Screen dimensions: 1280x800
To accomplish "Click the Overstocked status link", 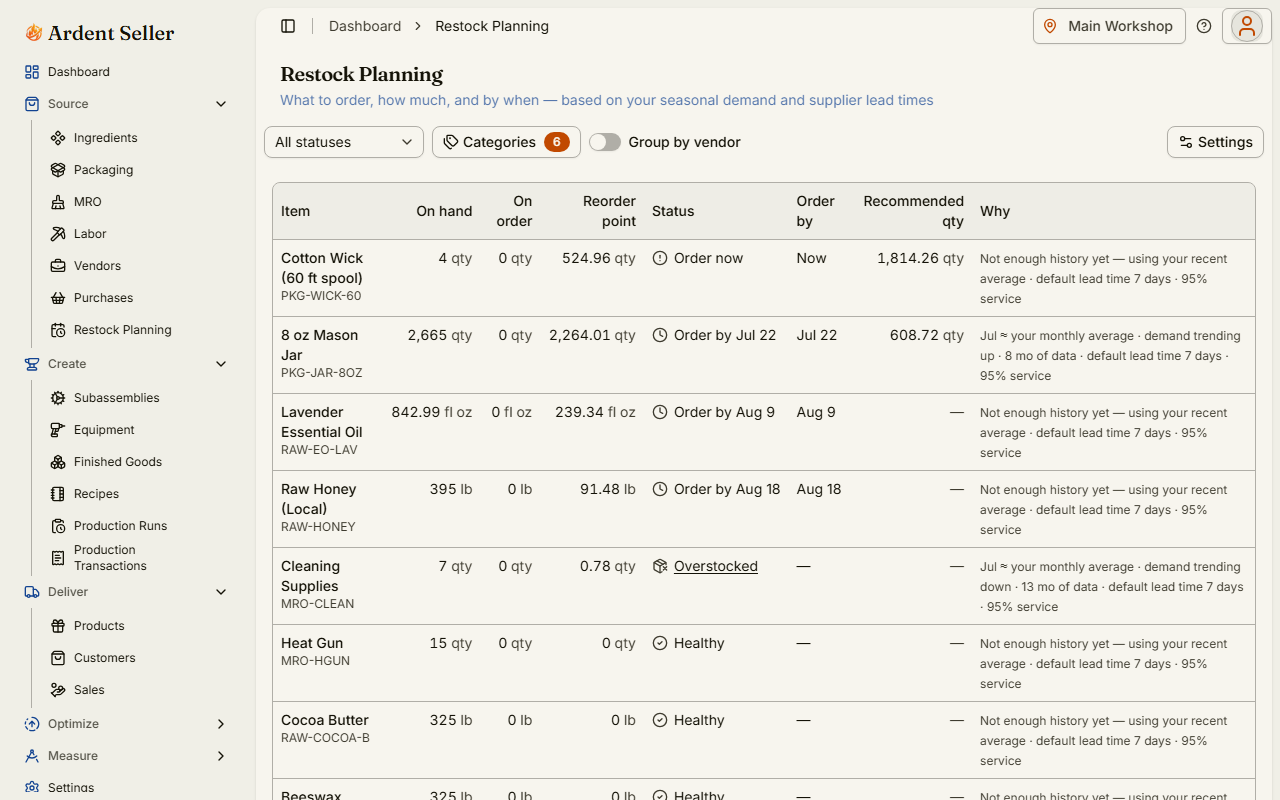I will click(x=716, y=566).
